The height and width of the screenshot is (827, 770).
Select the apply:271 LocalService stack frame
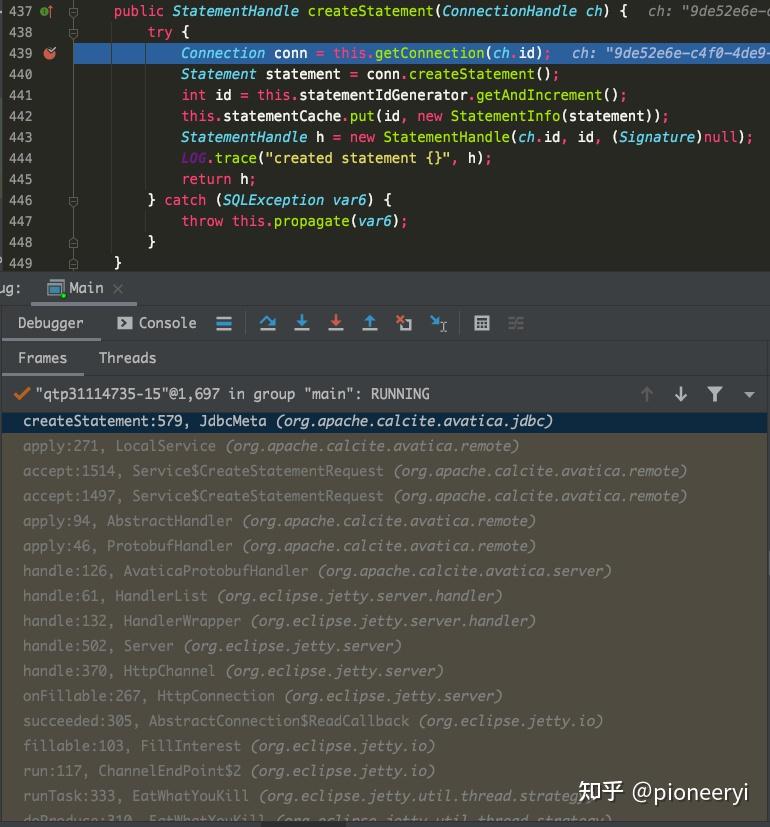pos(384,446)
